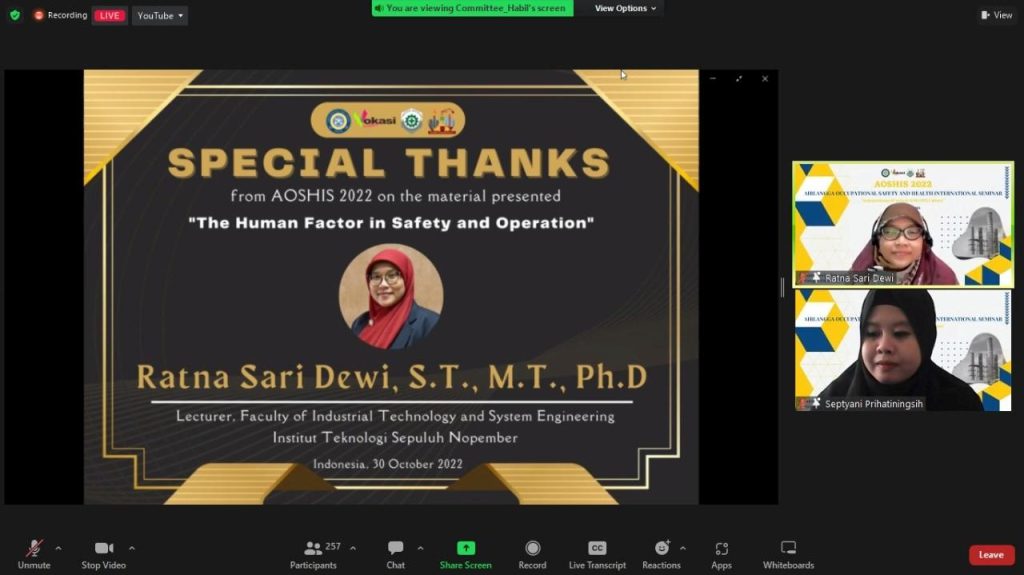Click the green screen-sharing notice banner

472,8
